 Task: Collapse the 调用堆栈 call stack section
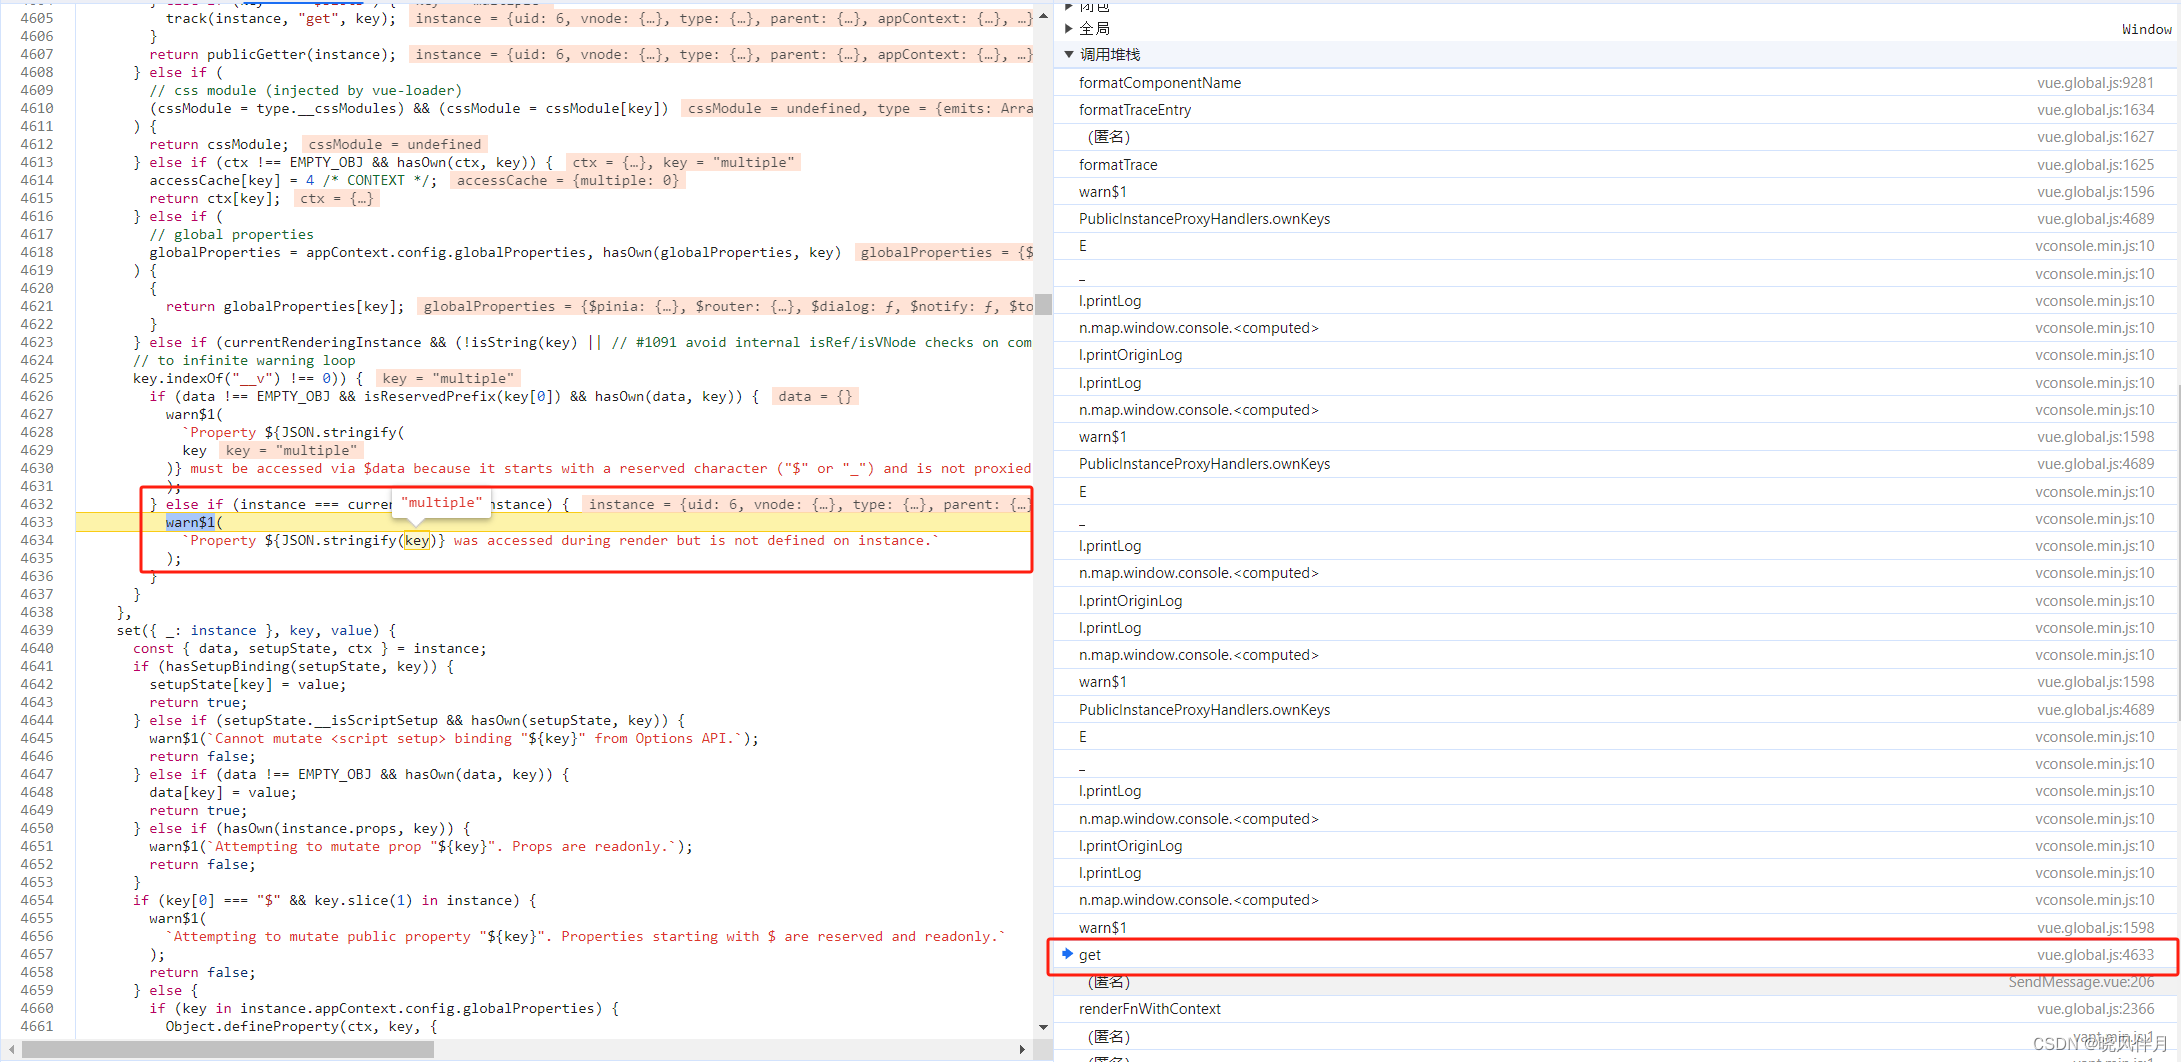click(x=1069, y=55)
